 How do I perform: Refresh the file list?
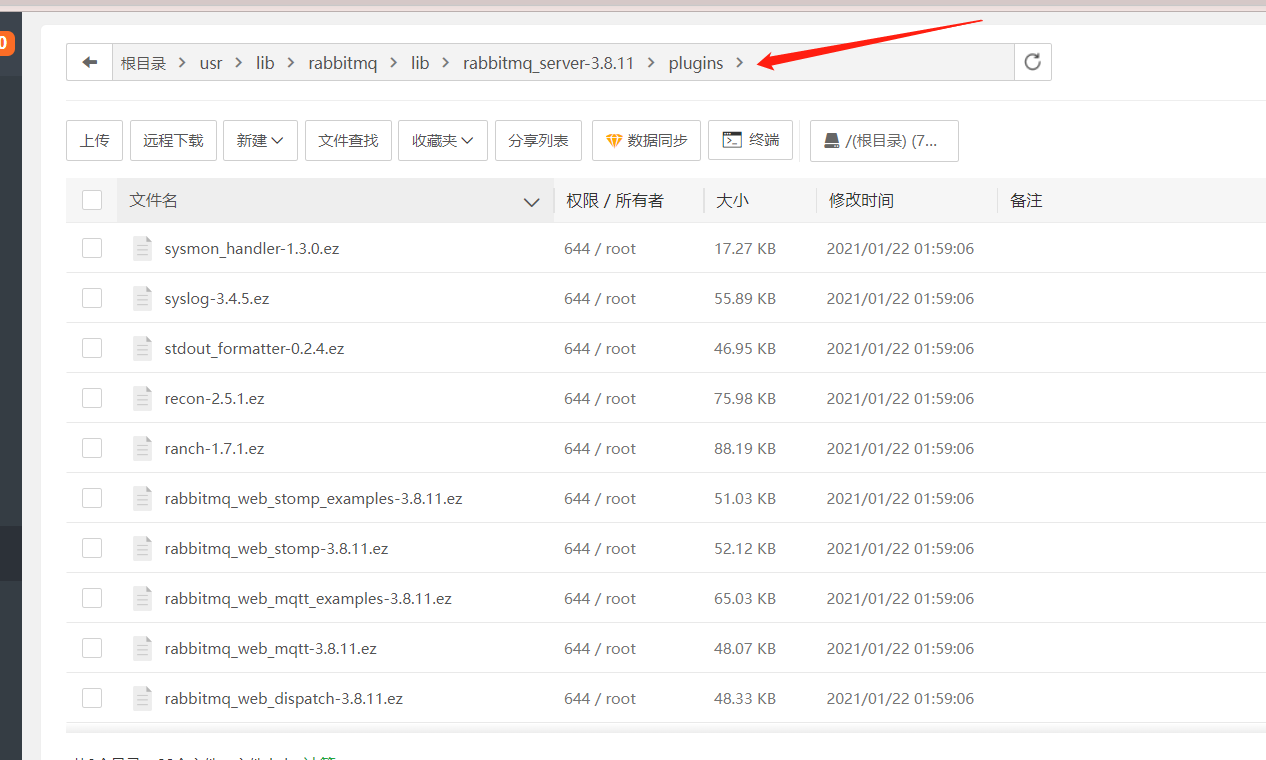[x=1032, y=62]
